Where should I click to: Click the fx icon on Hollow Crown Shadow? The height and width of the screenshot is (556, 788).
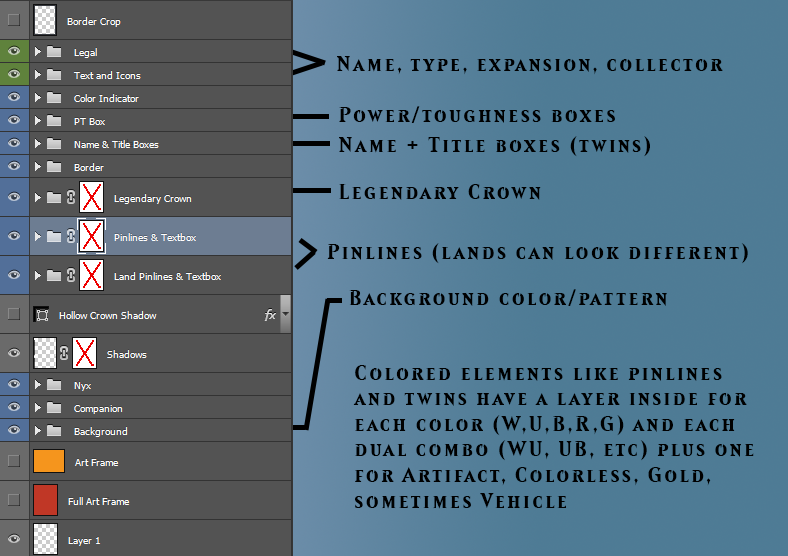[270, 315]
